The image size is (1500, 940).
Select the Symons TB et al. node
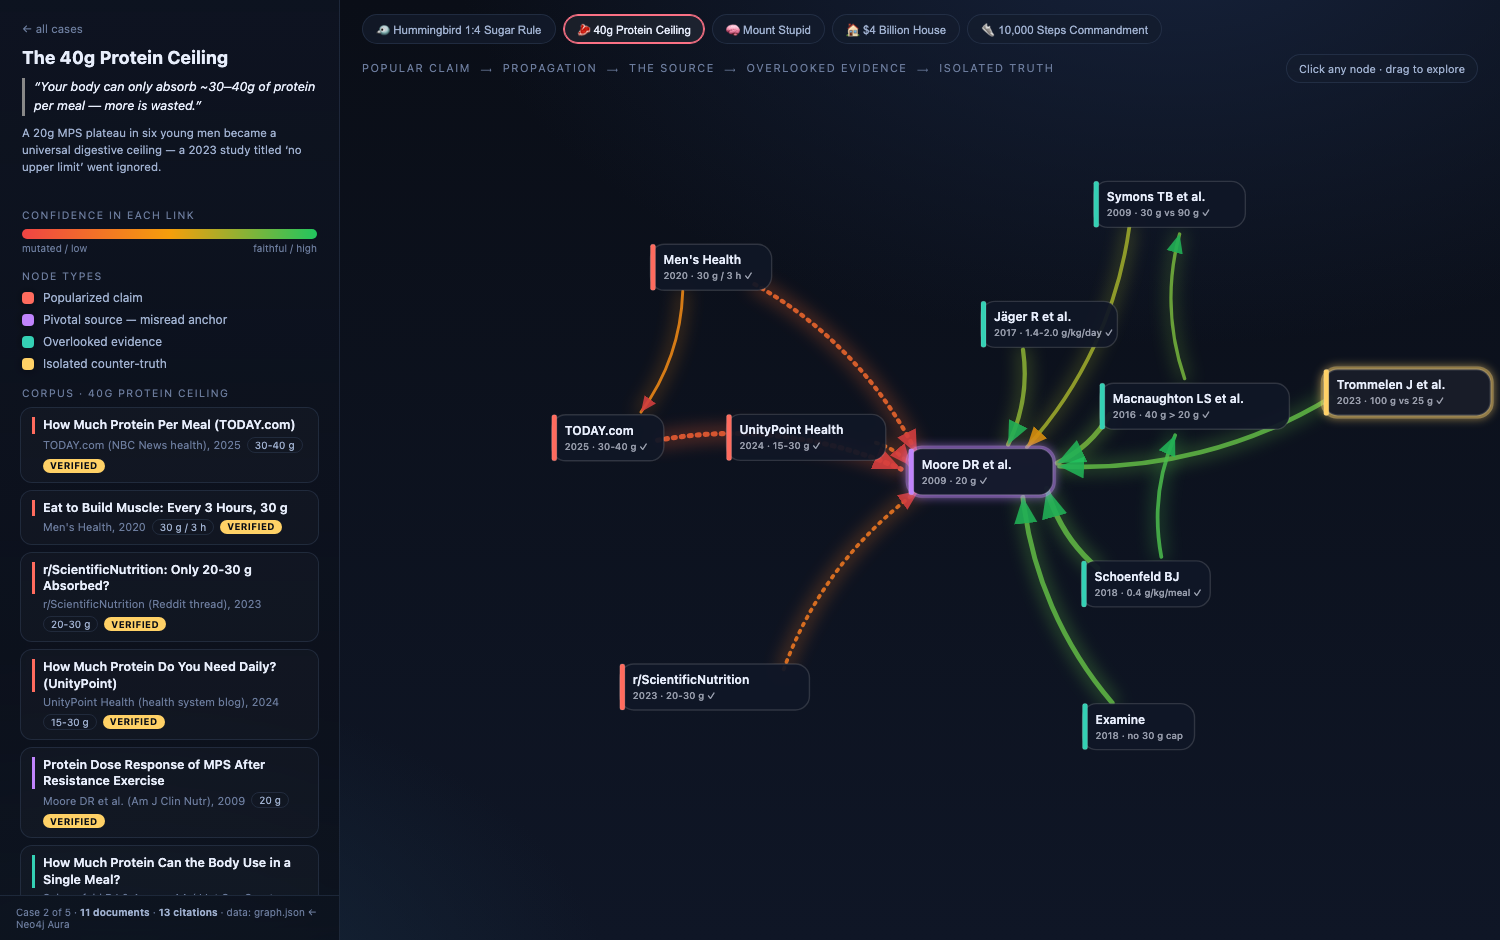[1169, 204]
